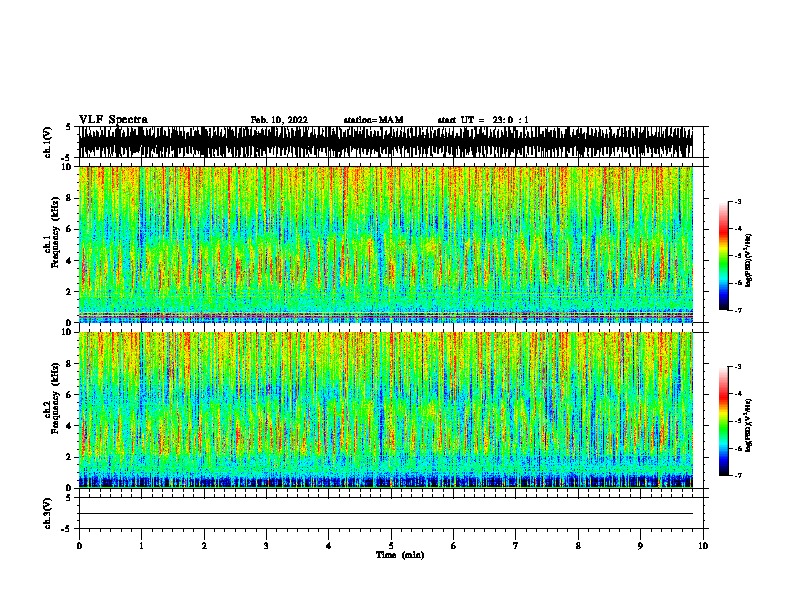Click the "7" tick on the time axis
Image resolution: width=792 pixels, height=612 pixels.
[x=516, y=546]
